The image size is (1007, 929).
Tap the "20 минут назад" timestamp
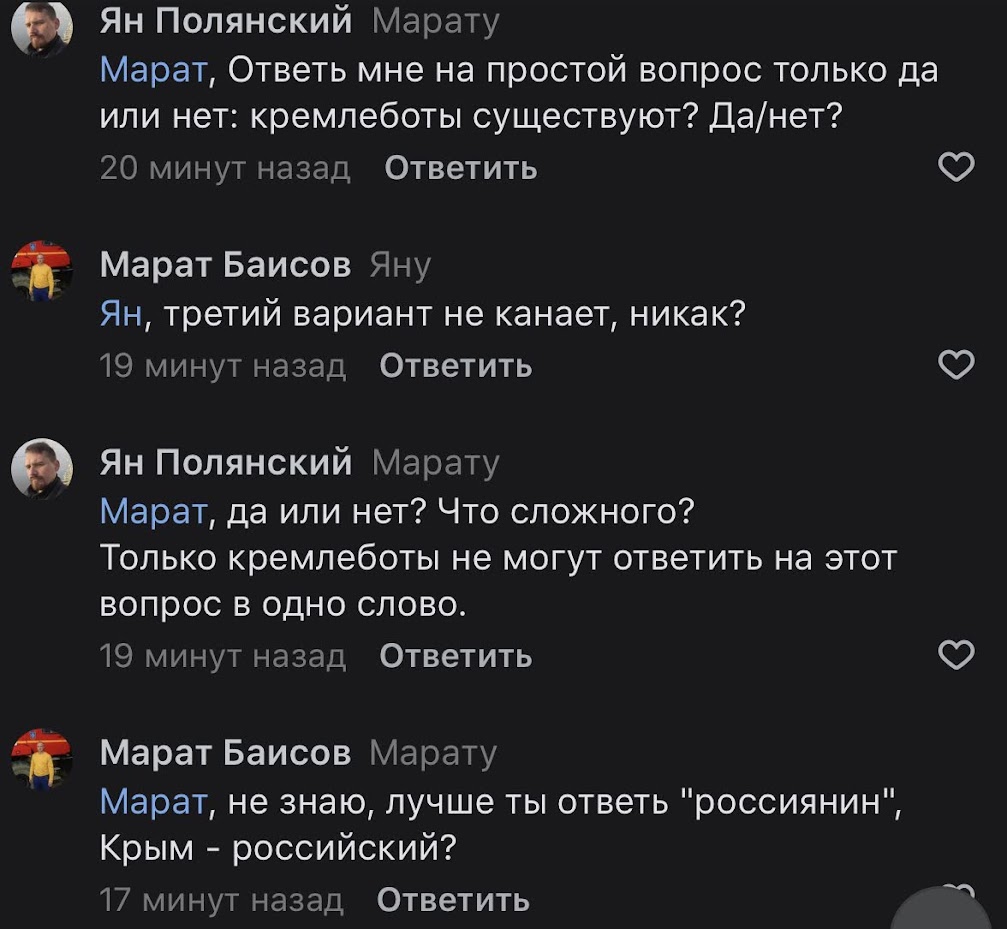[x=226, y=169]
